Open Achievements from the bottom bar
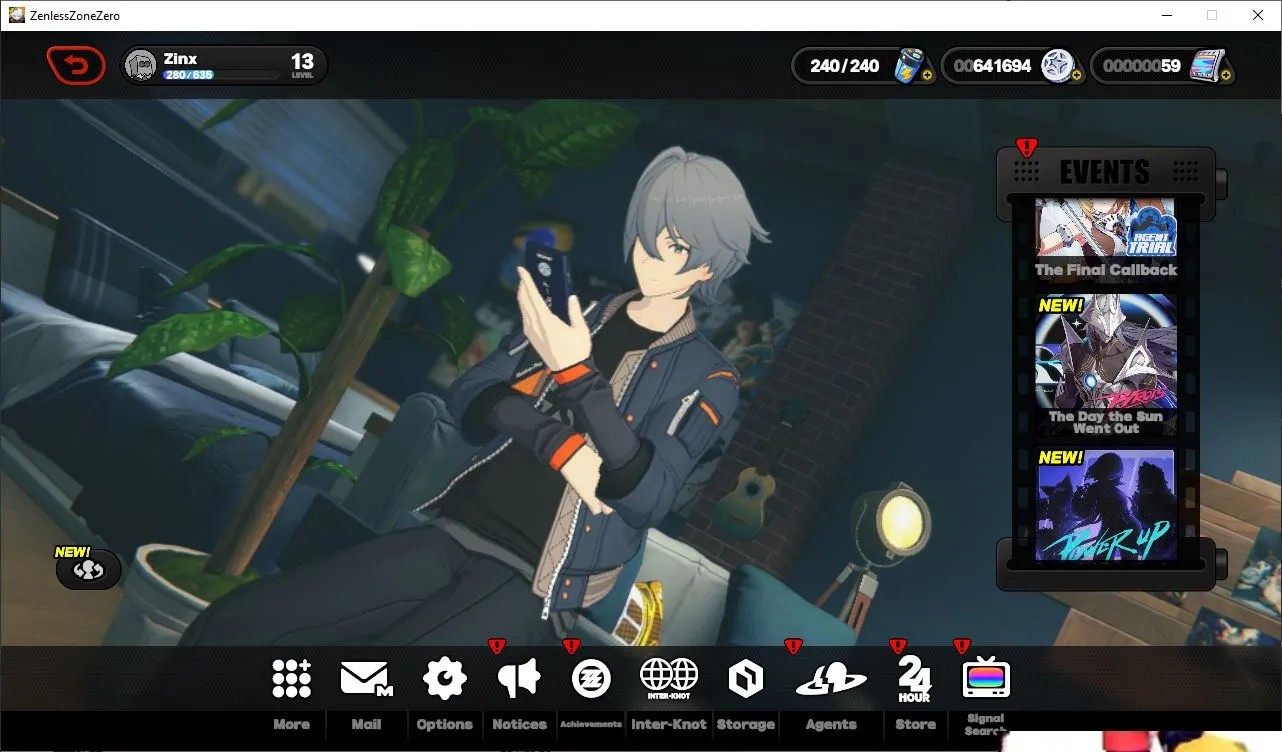Screen dimensions: 1282x752 click(x=591, y=679)
